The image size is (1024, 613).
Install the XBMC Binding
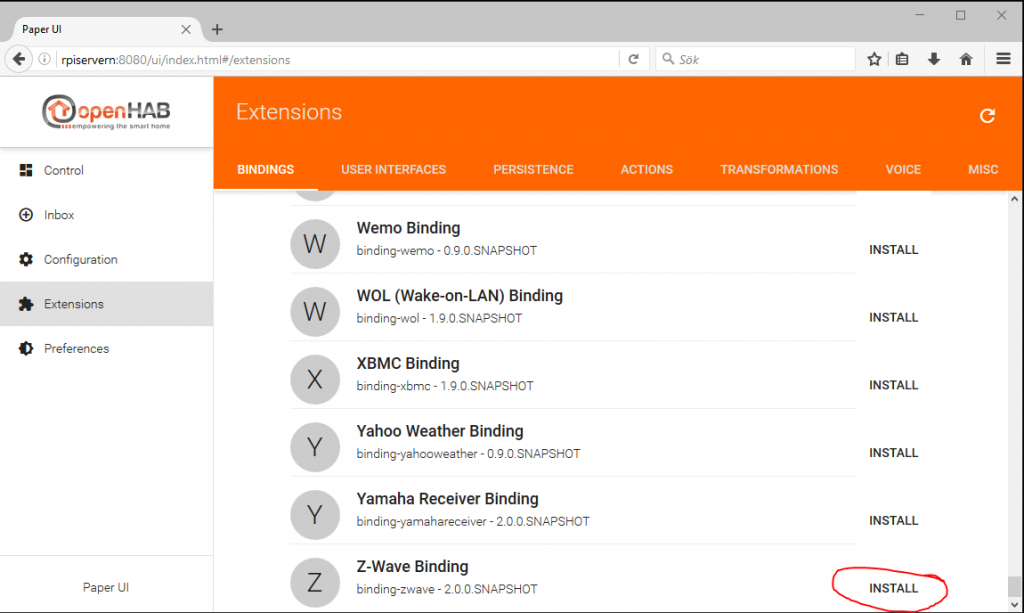893,385
